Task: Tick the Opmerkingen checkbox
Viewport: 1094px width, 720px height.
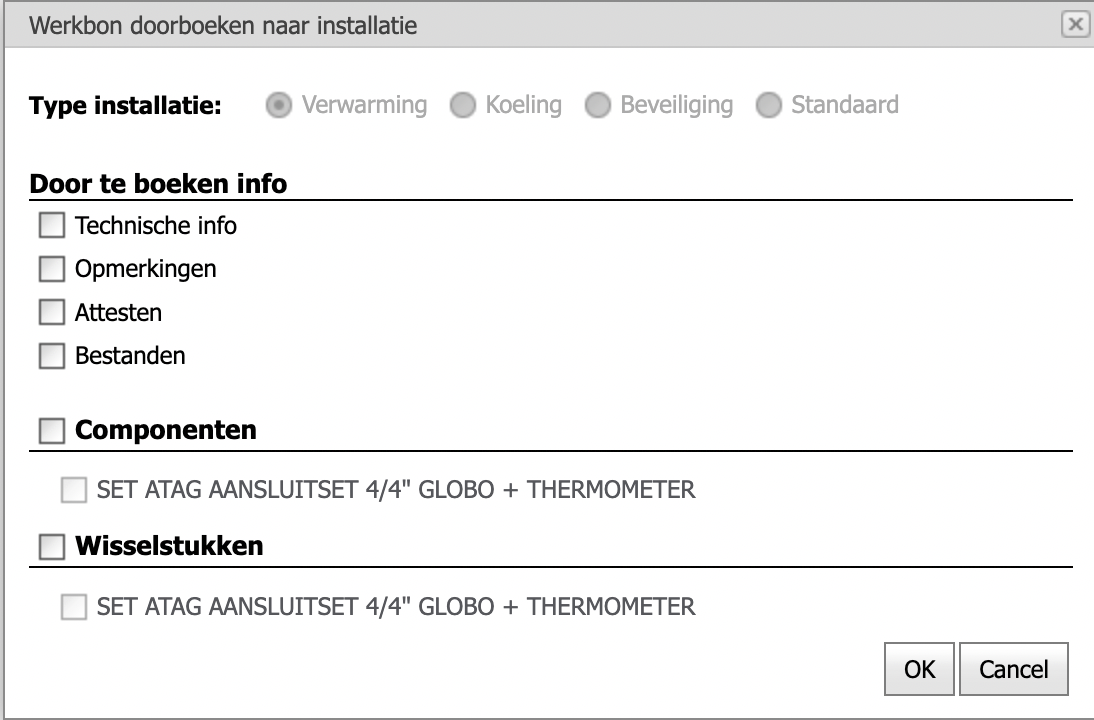Action: coord(52,269)
